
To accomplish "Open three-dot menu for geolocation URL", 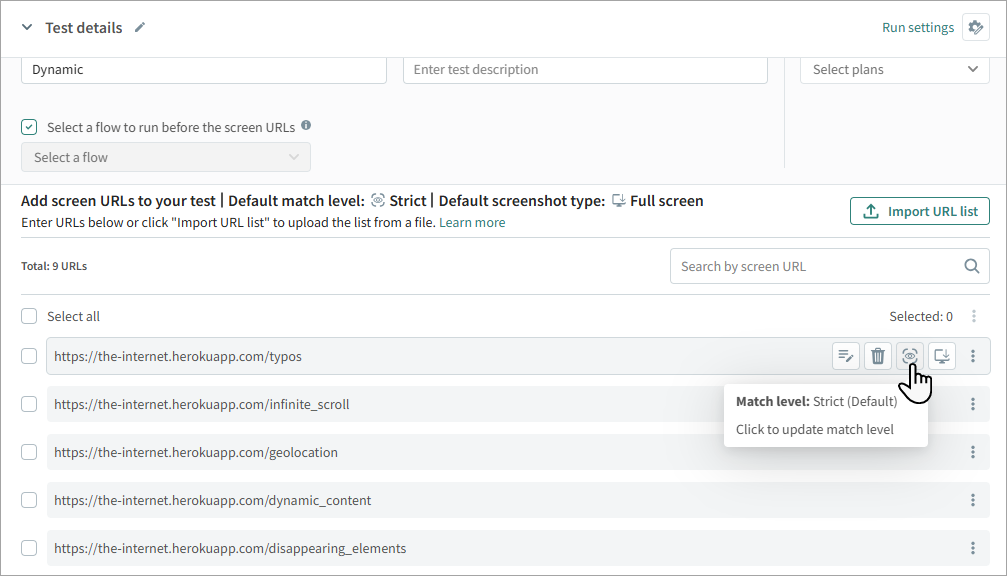I will coord(973,452).
